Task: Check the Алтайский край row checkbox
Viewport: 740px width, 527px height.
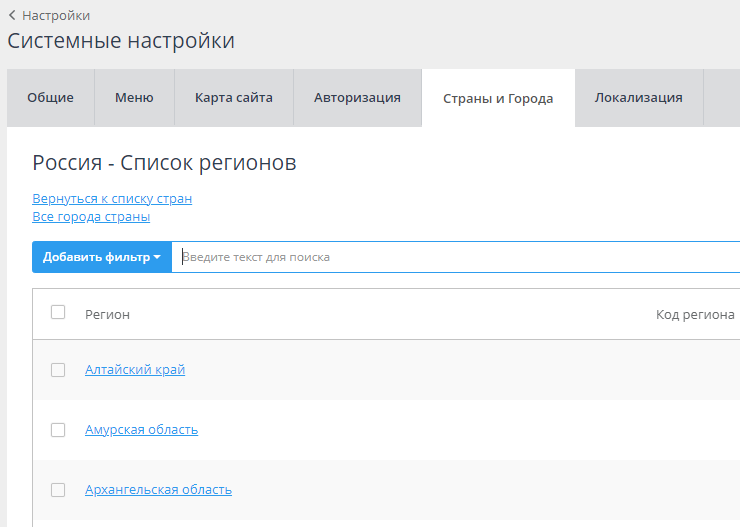Action: point(58,370)
